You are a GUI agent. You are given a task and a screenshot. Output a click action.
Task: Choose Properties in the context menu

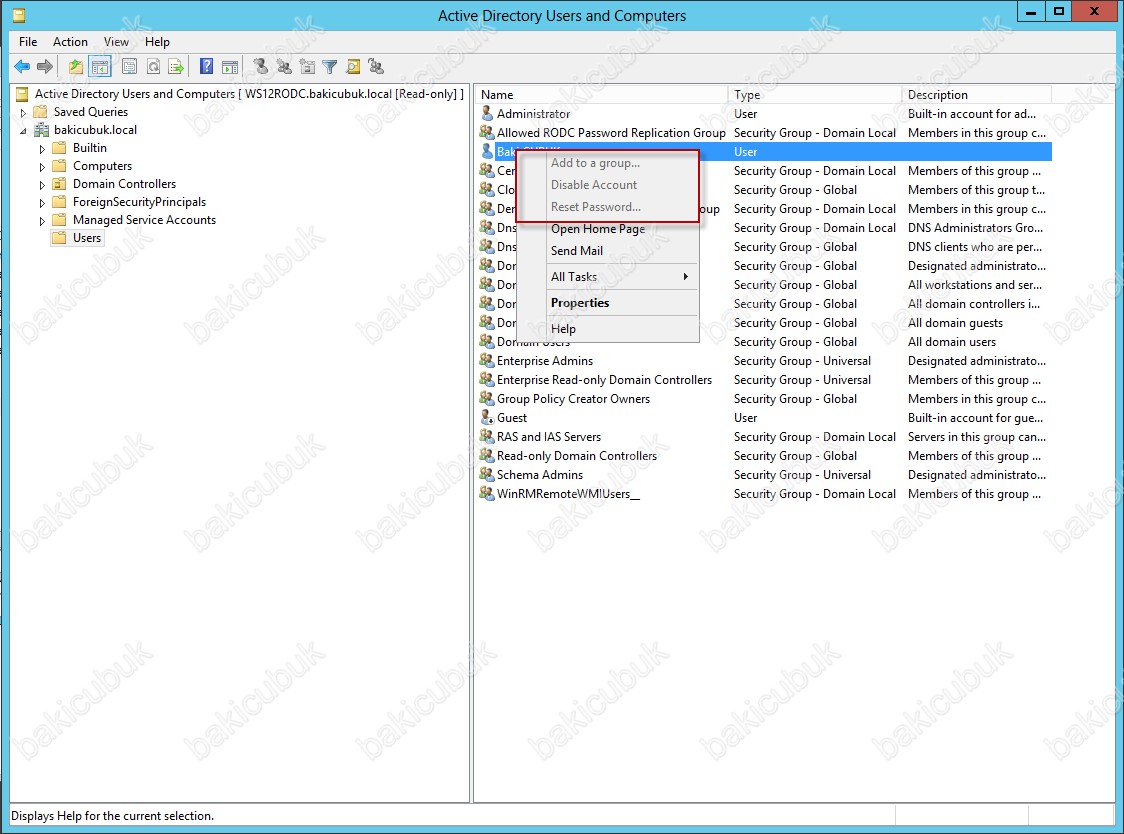608,303
